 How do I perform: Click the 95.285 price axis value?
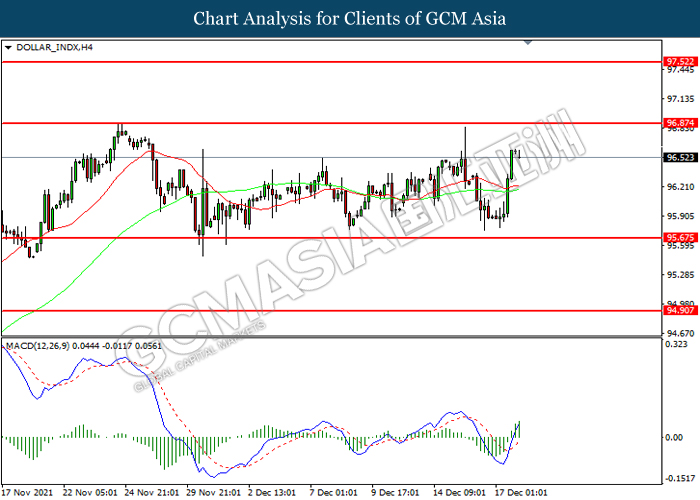681,275
